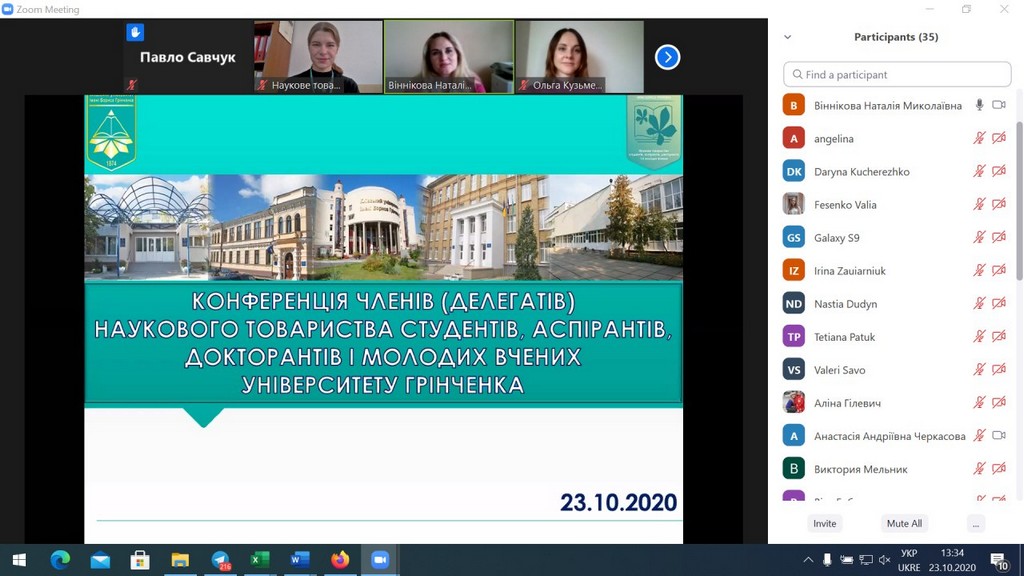The height and width of the screenshot is (576, 1024).
Task: Advance video thumbnails with blue arrow button
Action: click(x=667, y=57)
